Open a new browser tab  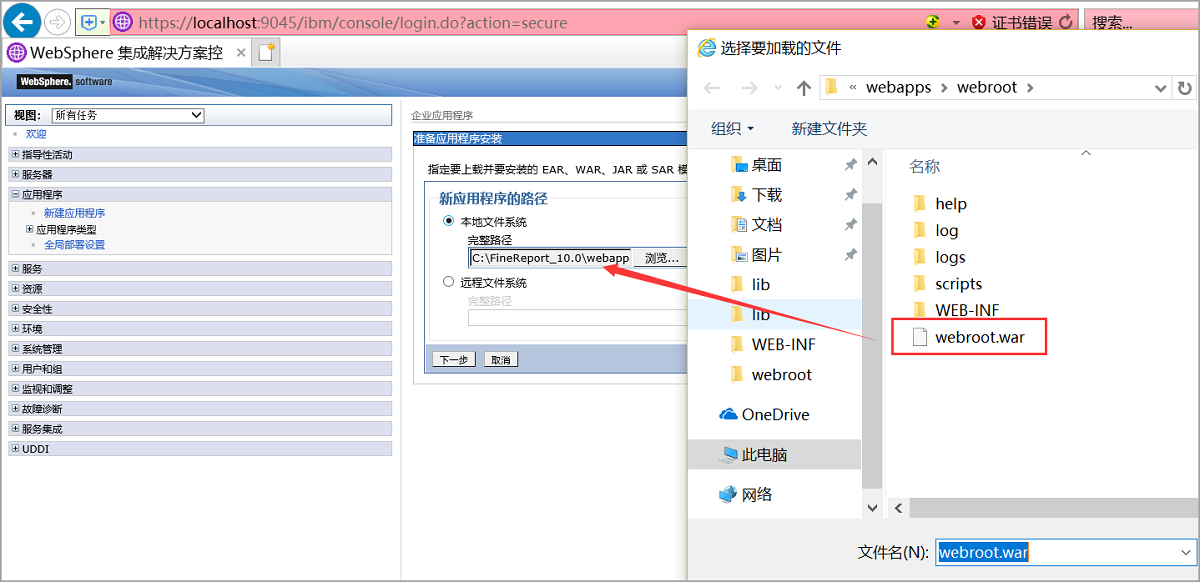point(267,53)
